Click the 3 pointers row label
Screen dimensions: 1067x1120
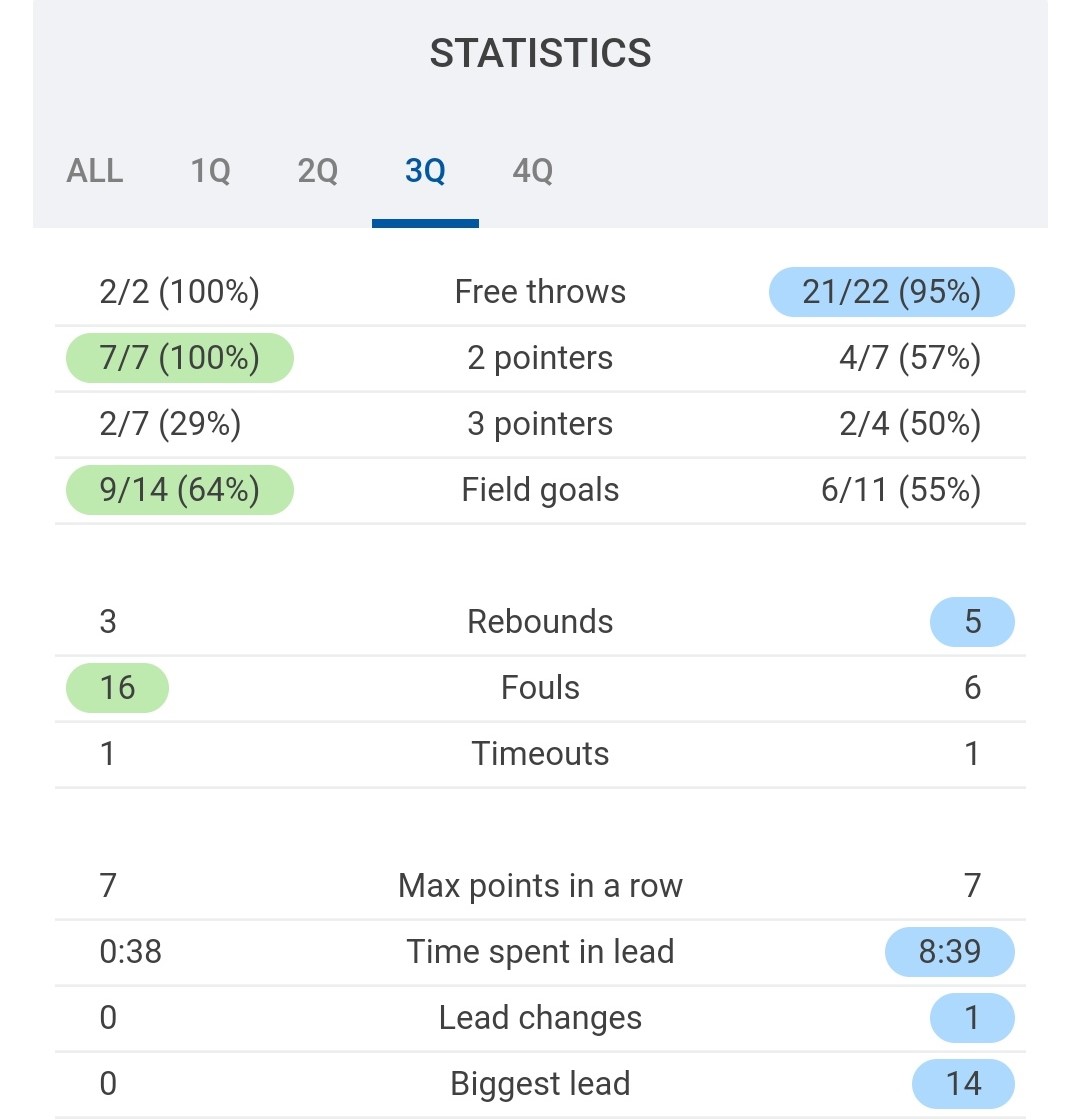pos(540,424)
